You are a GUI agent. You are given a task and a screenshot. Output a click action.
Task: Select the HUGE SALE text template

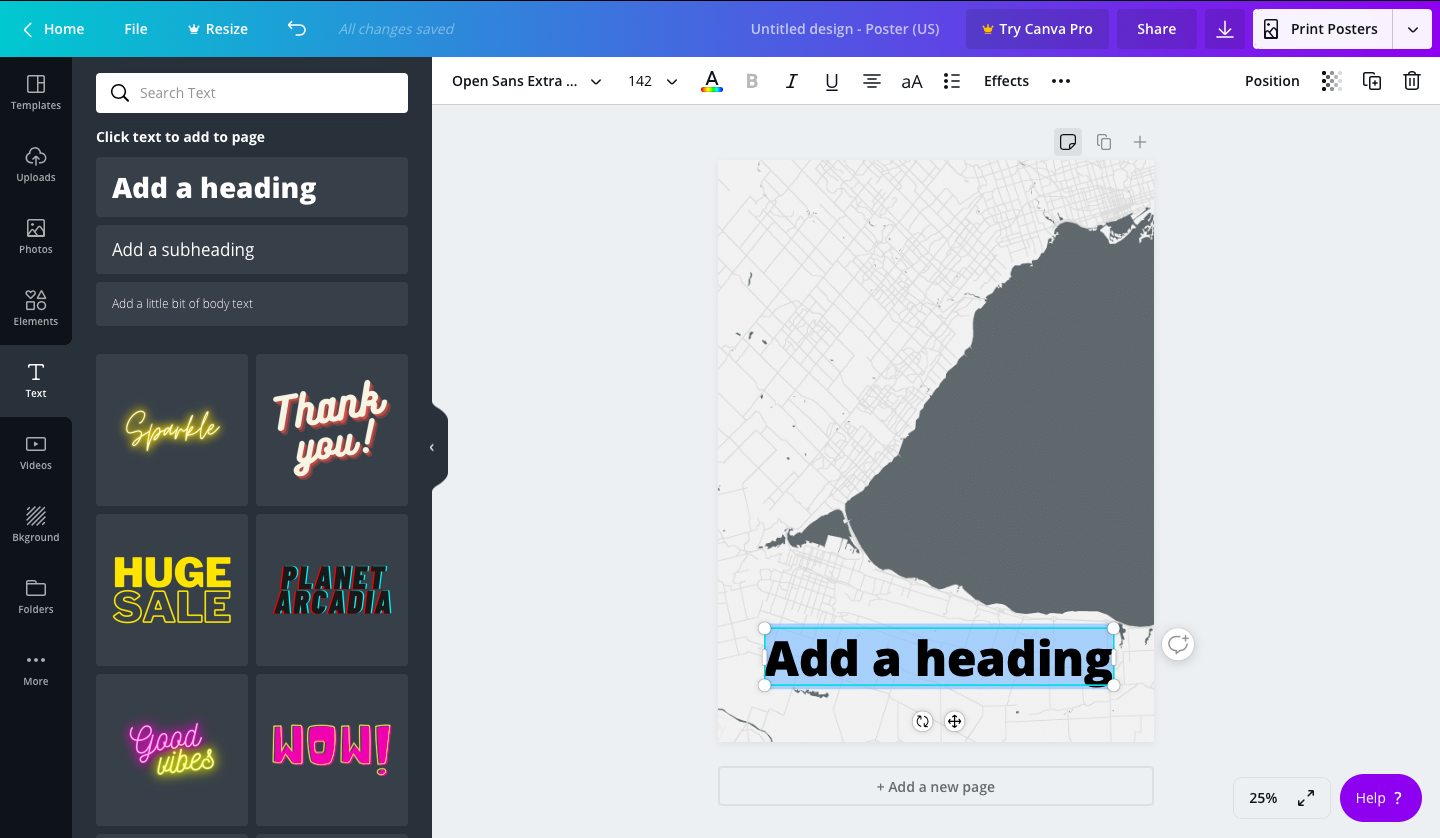172,590
